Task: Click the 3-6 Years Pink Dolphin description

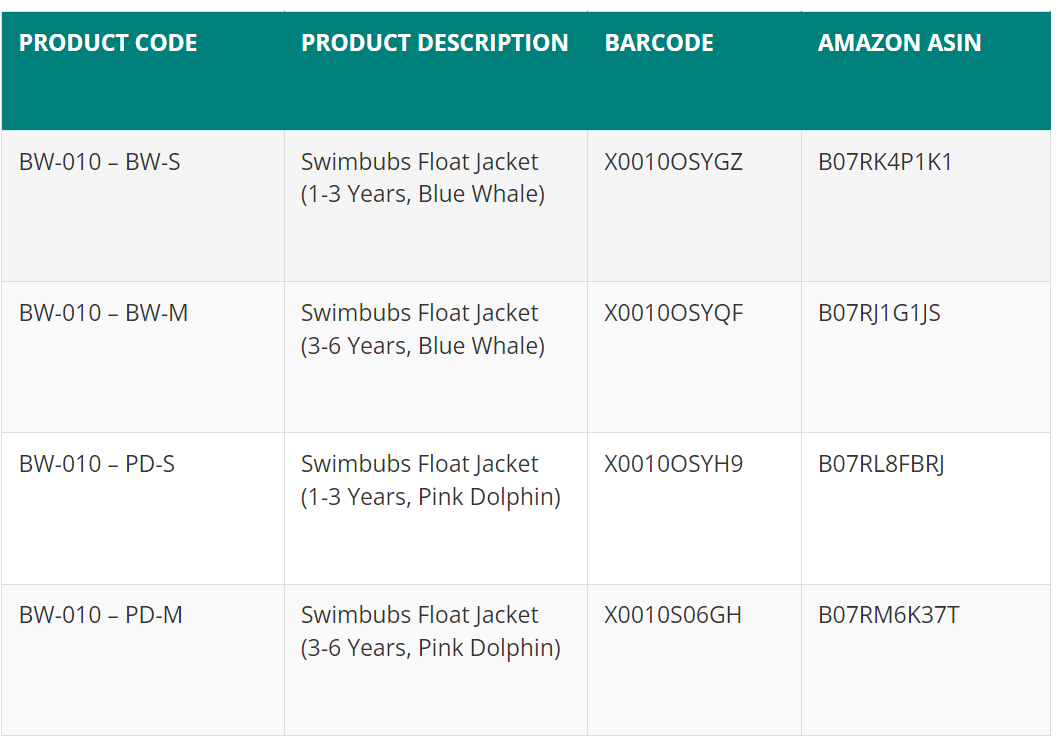Action: tap(431, 631)
